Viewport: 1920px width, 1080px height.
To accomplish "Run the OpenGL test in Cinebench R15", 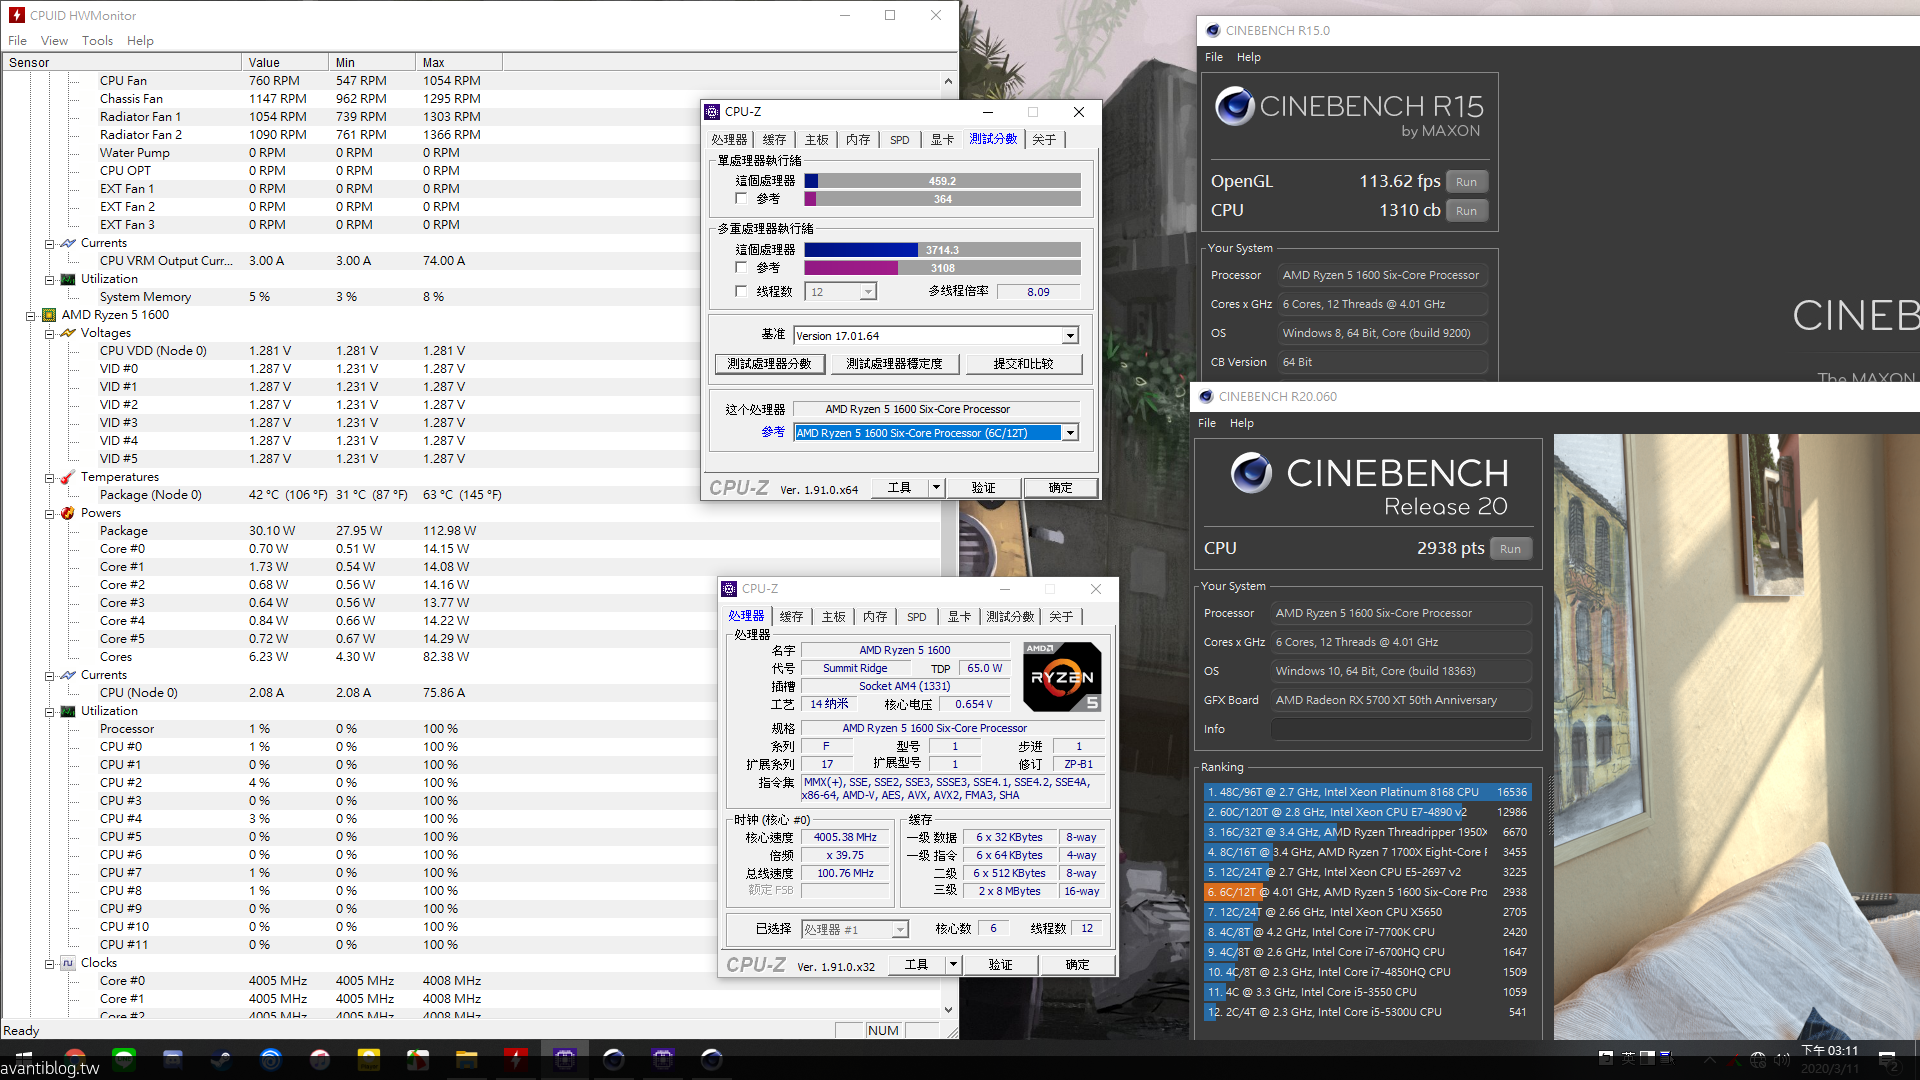I will 1466,182.
